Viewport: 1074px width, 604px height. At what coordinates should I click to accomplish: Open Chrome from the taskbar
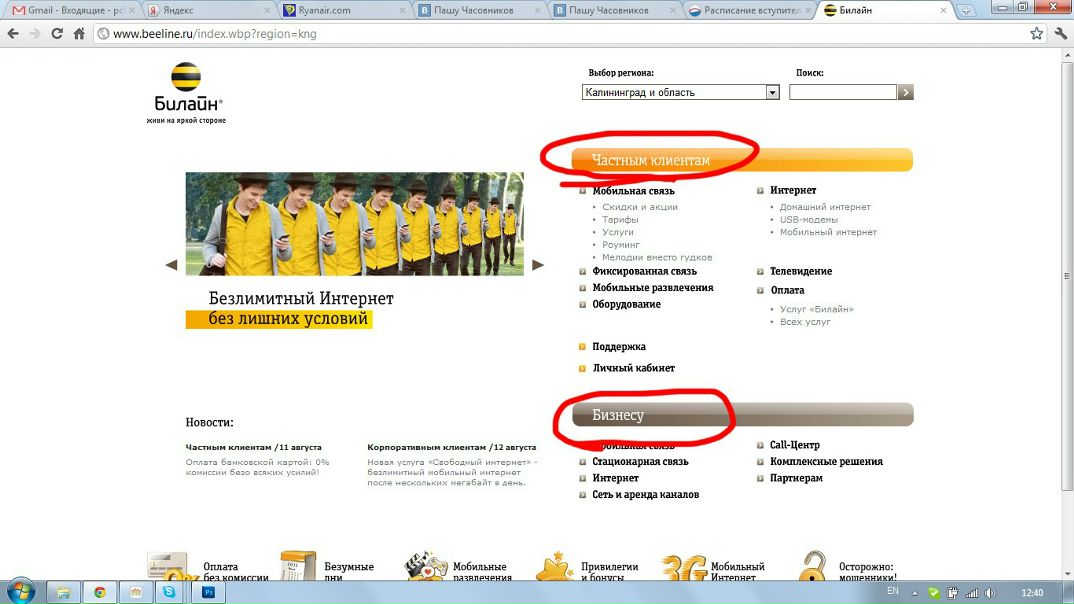coord(100,592)
